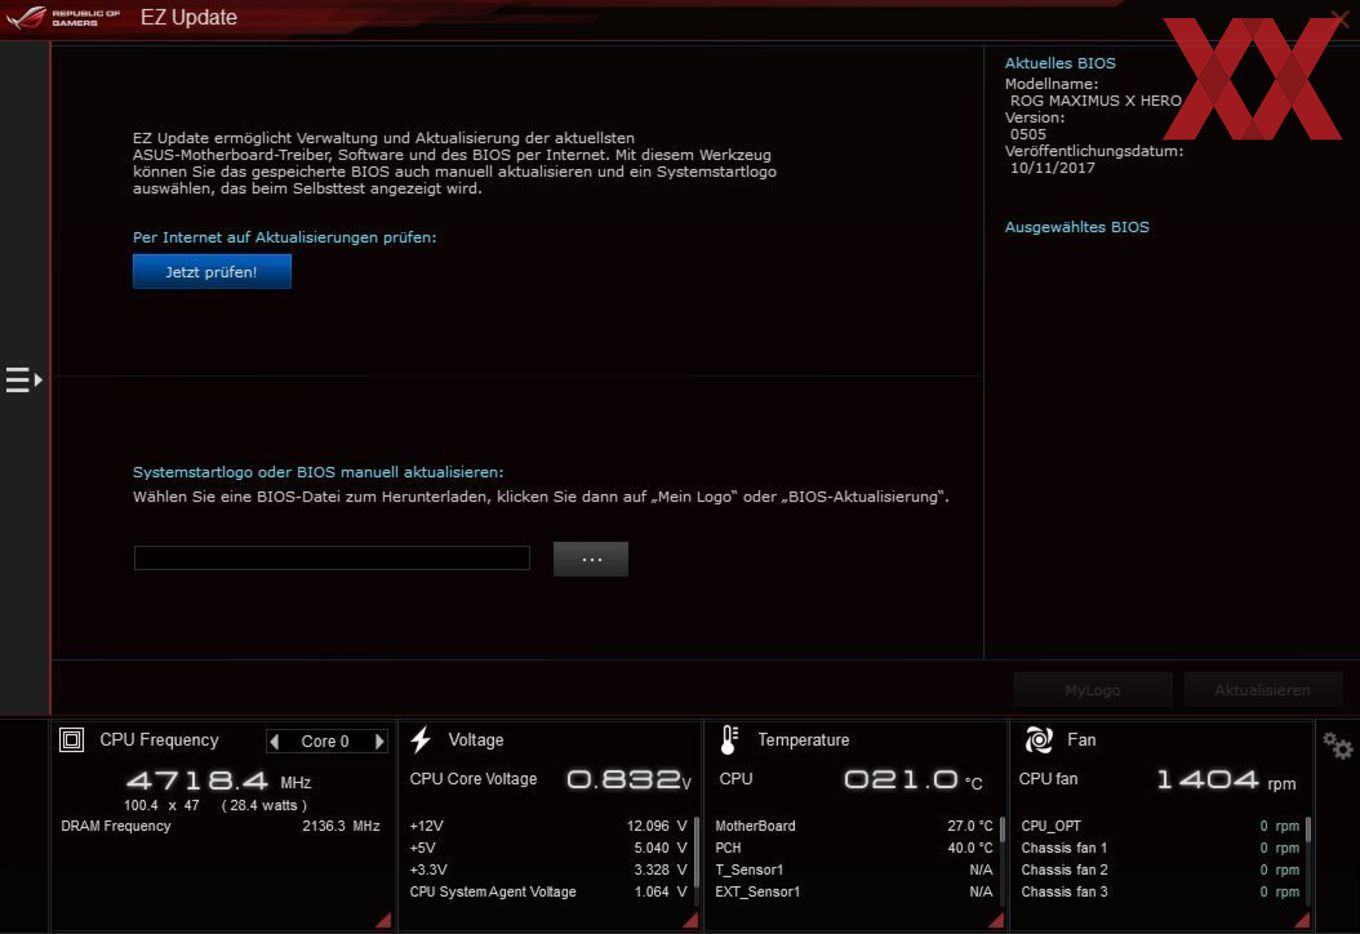Click the CPU_OPT fan row

coord(1160,826)
